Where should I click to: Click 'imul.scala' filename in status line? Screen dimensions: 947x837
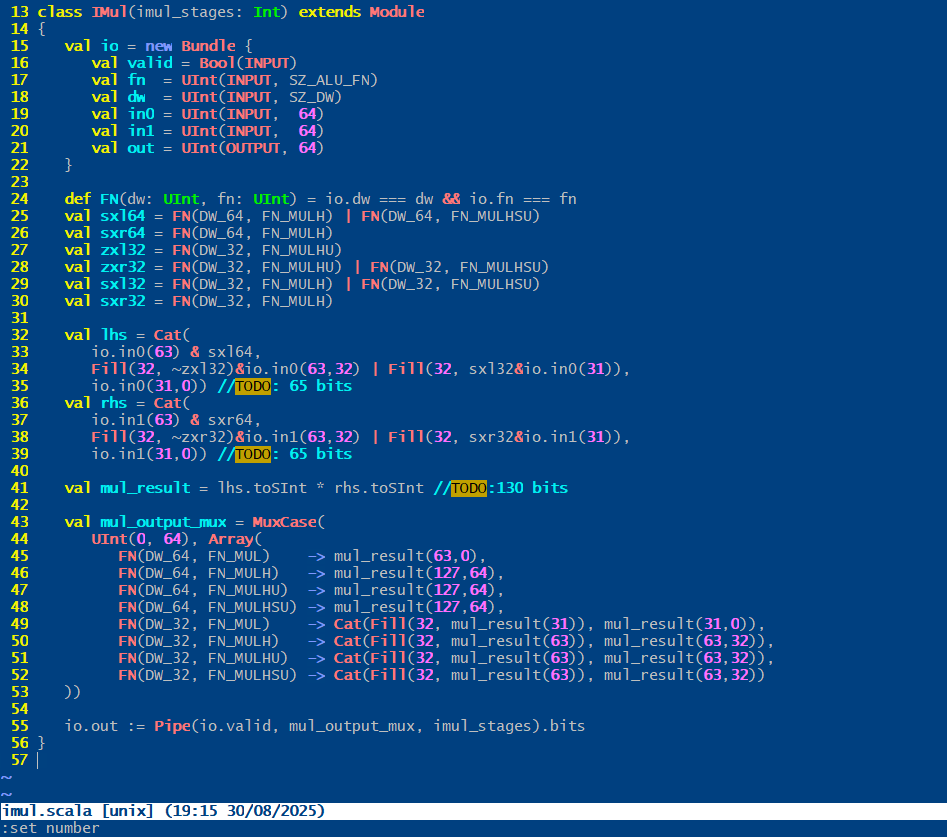[x=47, y=810]
